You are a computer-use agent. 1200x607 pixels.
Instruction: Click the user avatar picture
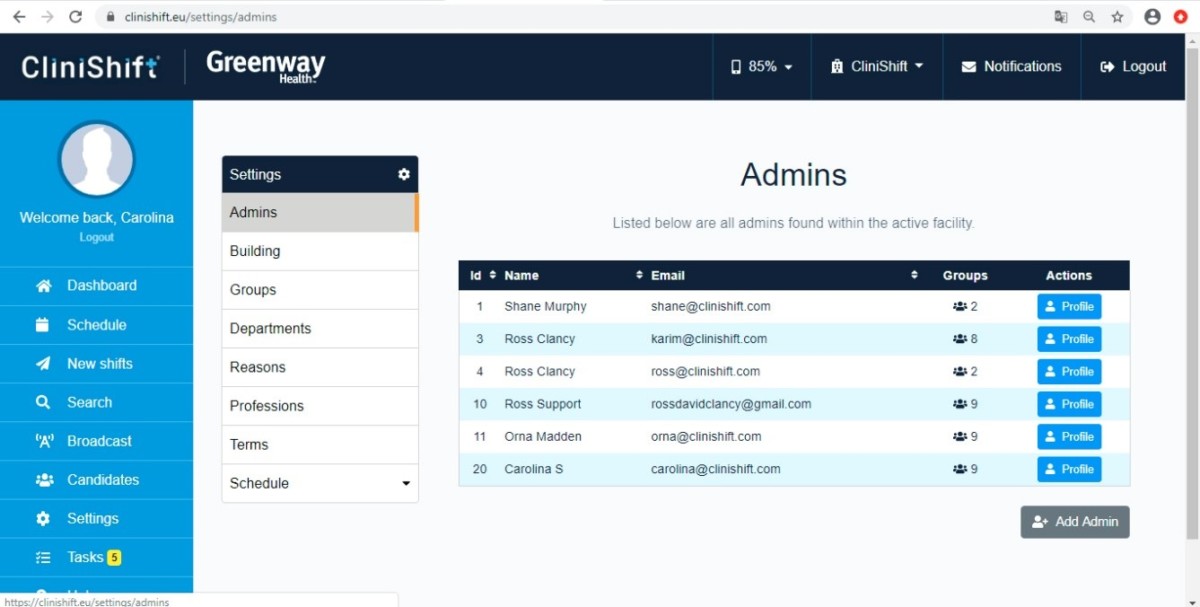pyautogui.click(x=97, y=159)
